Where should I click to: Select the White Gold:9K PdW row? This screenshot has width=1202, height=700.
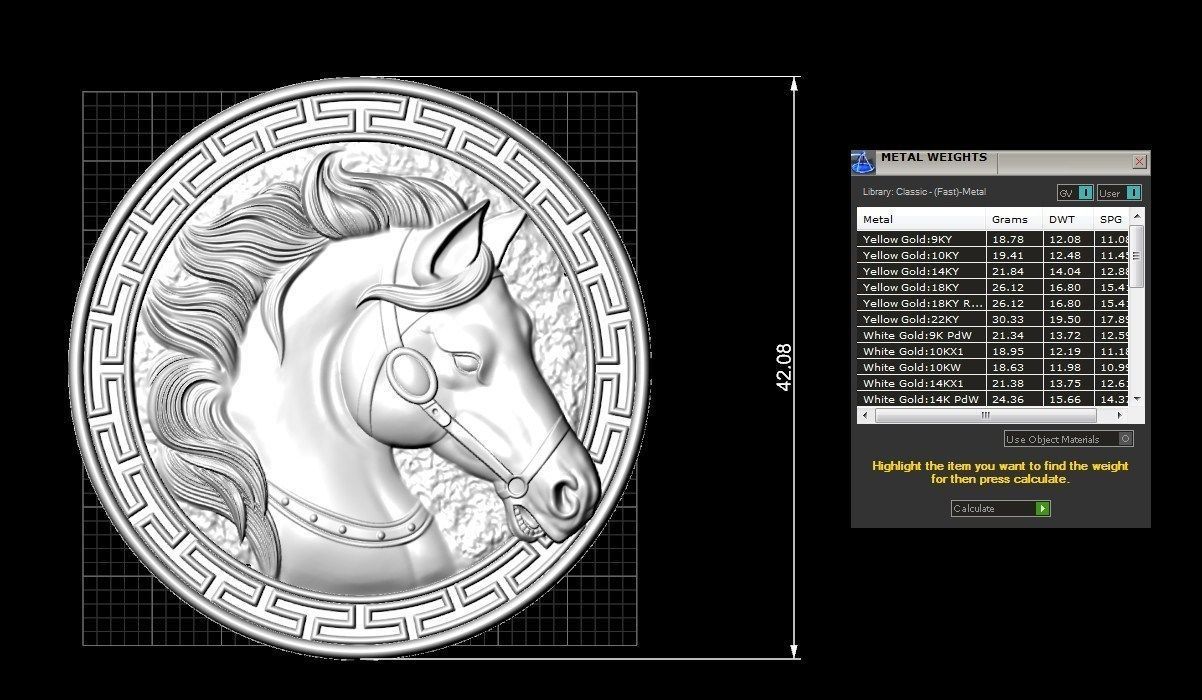coord(994,335)
